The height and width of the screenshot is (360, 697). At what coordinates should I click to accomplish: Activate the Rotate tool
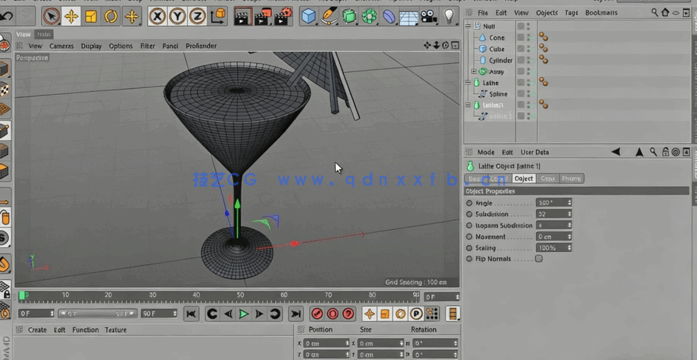pos(111,16)
